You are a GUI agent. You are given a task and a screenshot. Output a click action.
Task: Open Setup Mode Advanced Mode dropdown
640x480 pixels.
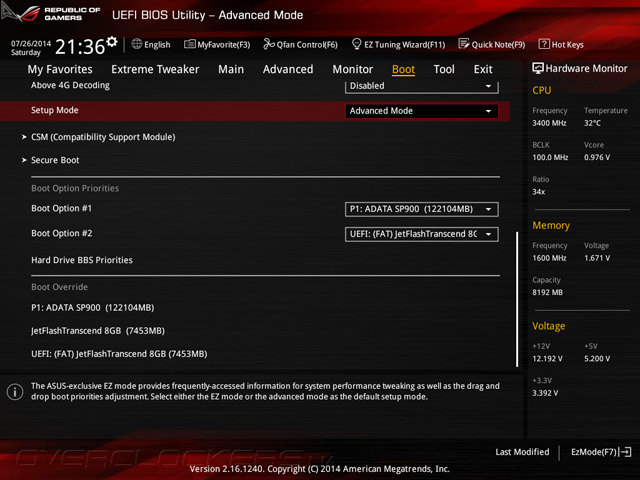422,111
